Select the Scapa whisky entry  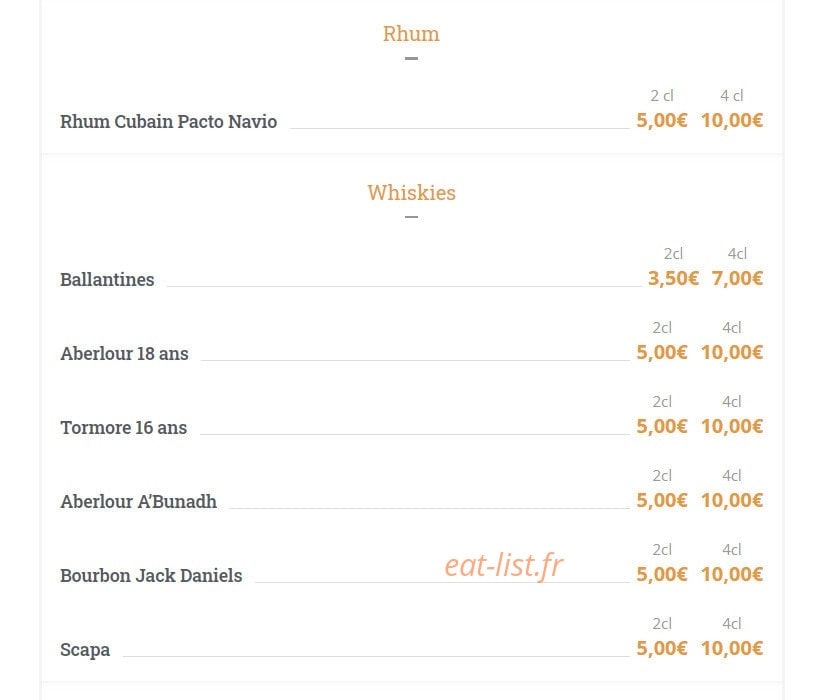[85, 649]
